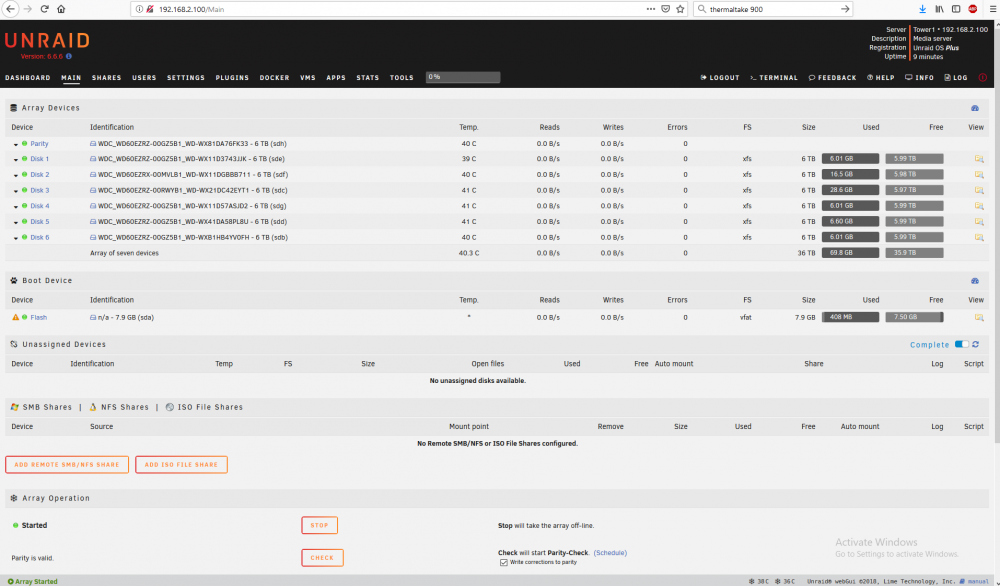Viewport: 1000px width, 586px height.
Task: Go to the browser home page
Action: pos(61,9)
